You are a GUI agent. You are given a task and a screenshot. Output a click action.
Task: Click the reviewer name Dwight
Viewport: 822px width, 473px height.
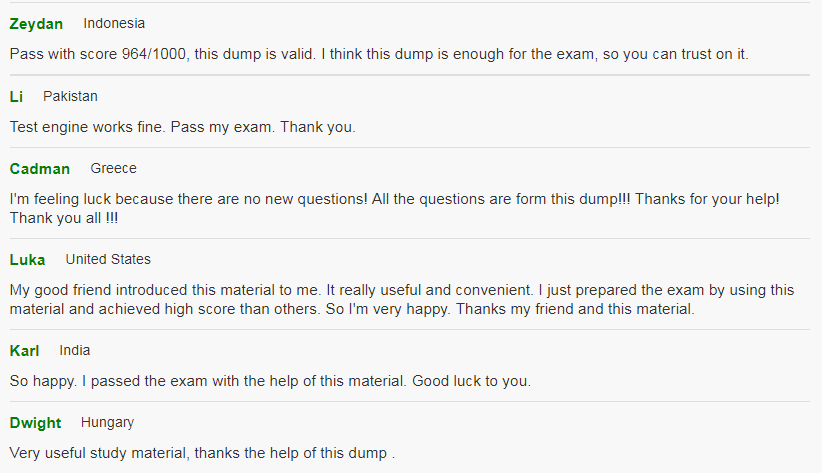coord(35,423)
